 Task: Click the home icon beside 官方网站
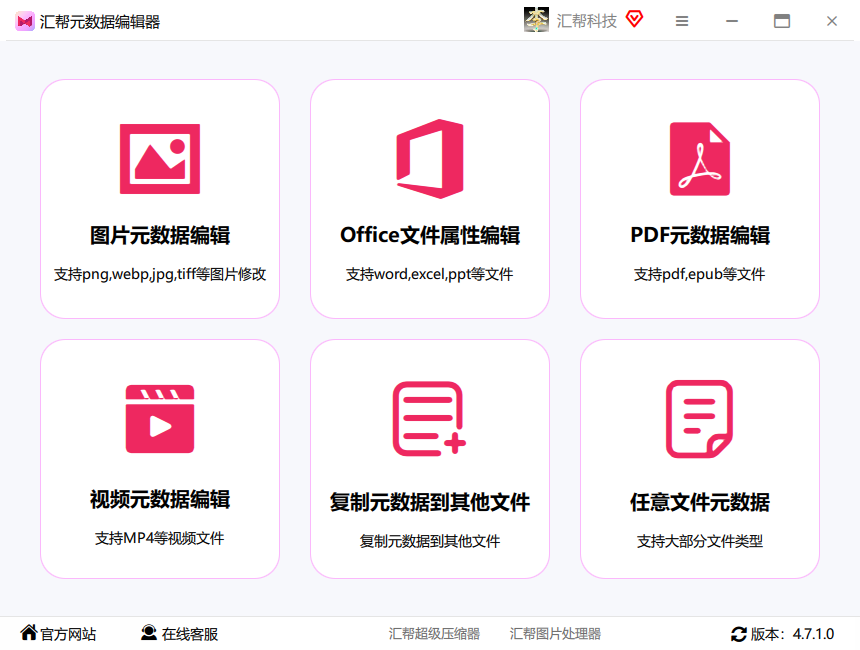tap(29, 632)
